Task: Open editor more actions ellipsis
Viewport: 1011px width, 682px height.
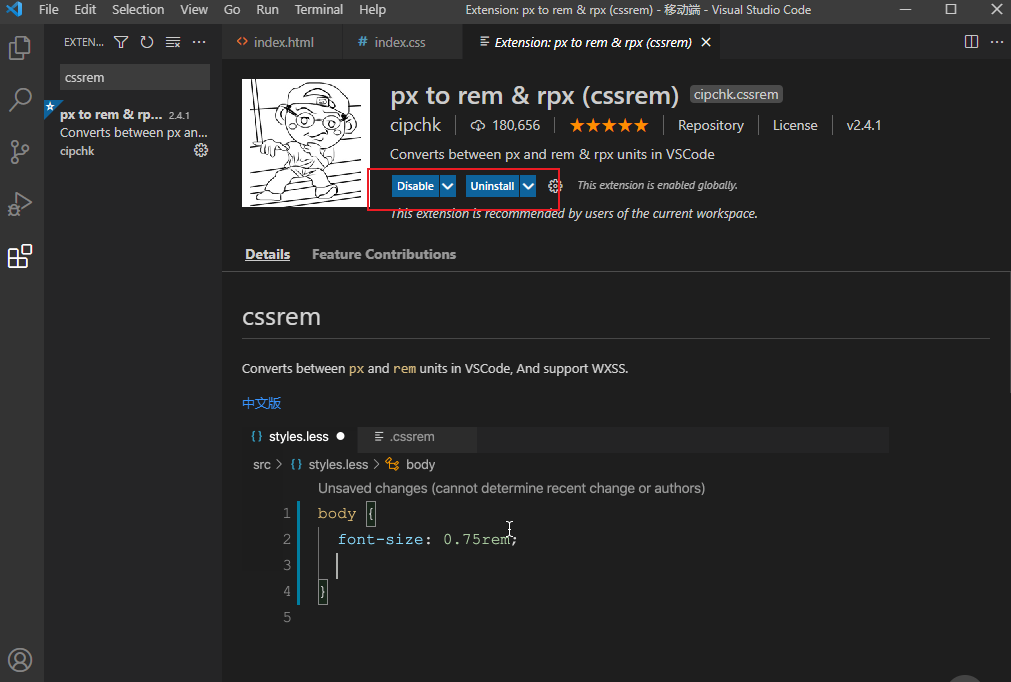Action: coord(997,42)
